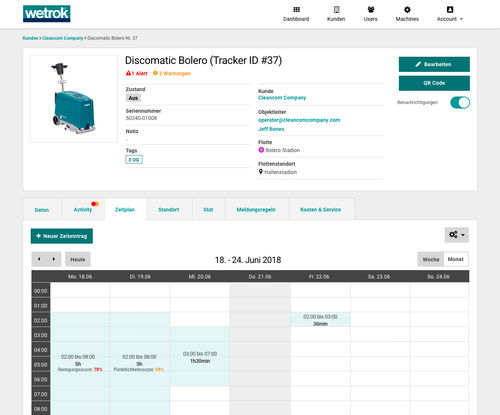Image resolution: width=500 pixels, height=415 pixels.
Task: Click the wetrok logo
Action: (x=47, y=14)
